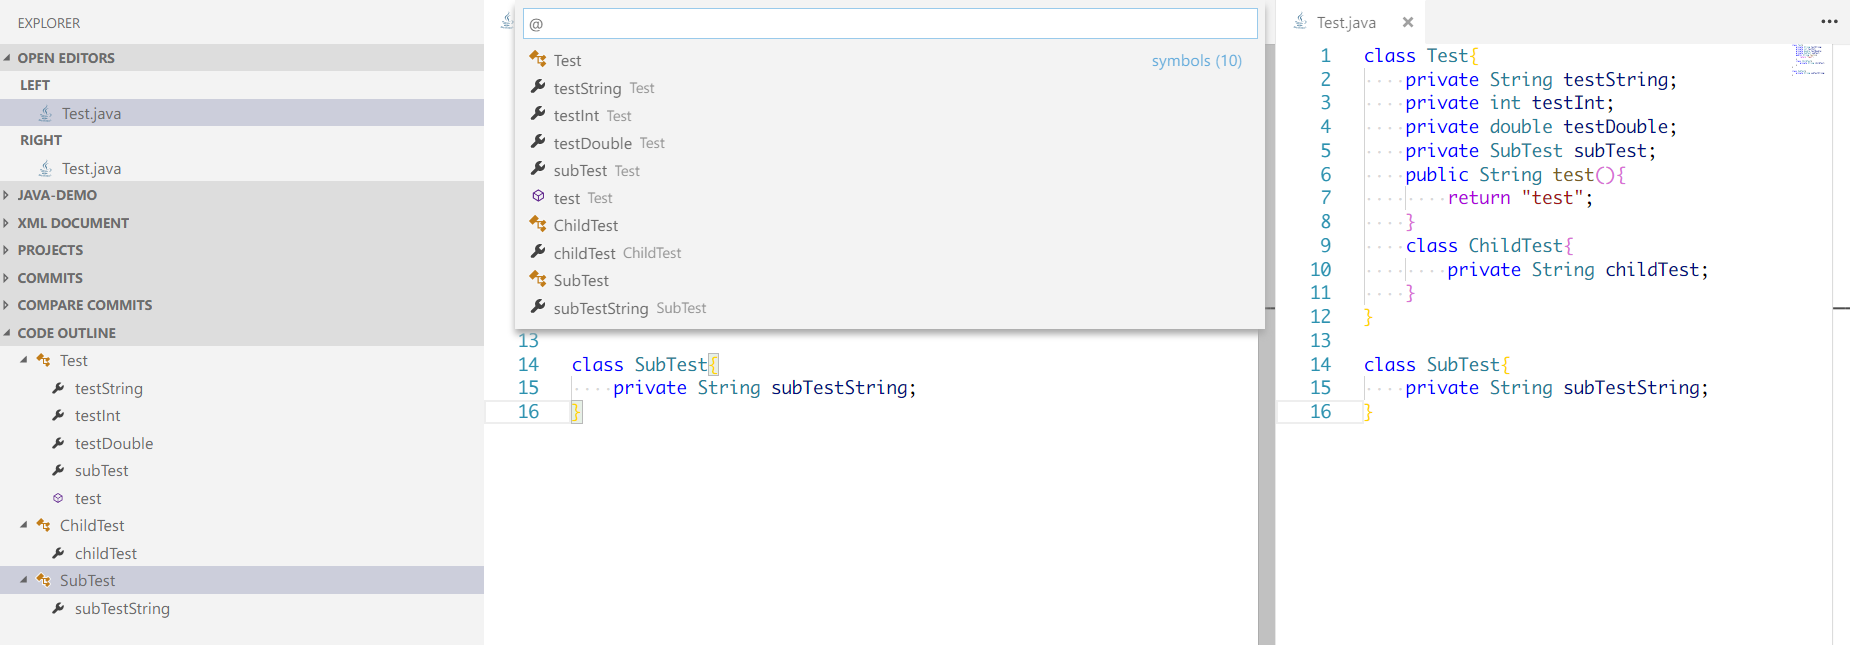
Task: Click the wrench icon beside subTestString in symbol list
Action: pyautogui.click(x=538, y=307)
